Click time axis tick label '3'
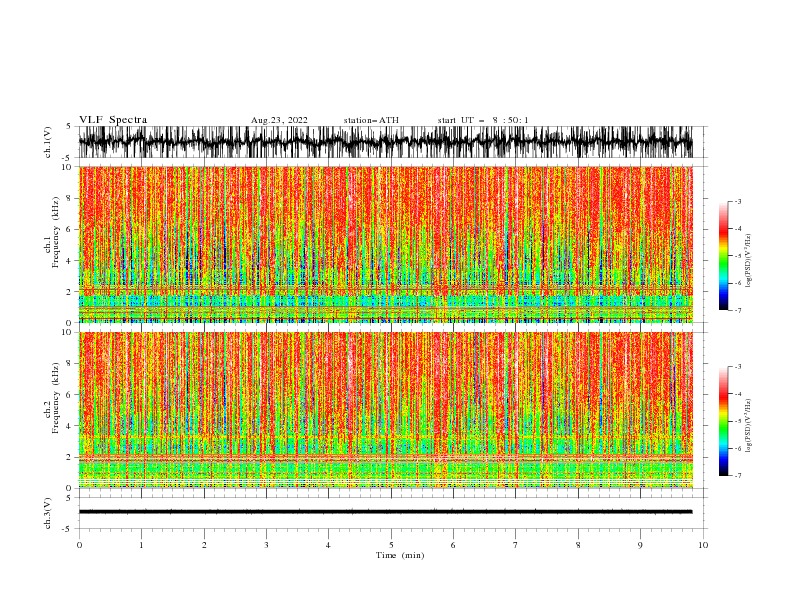Viewport: 792px width, 612px height. (x=266, y=545)
